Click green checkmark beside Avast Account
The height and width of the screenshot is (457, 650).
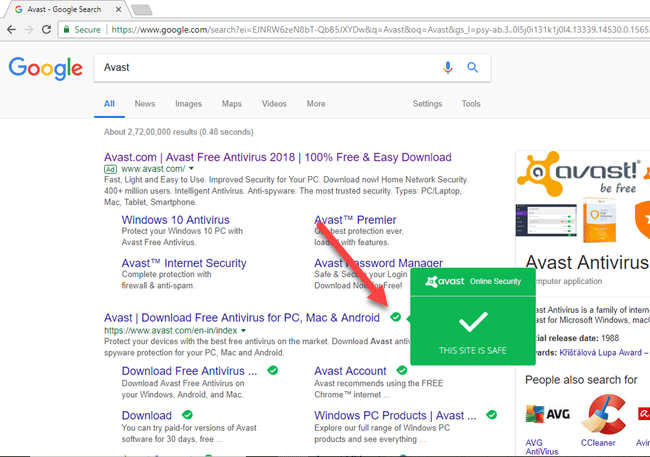(402, 370)
